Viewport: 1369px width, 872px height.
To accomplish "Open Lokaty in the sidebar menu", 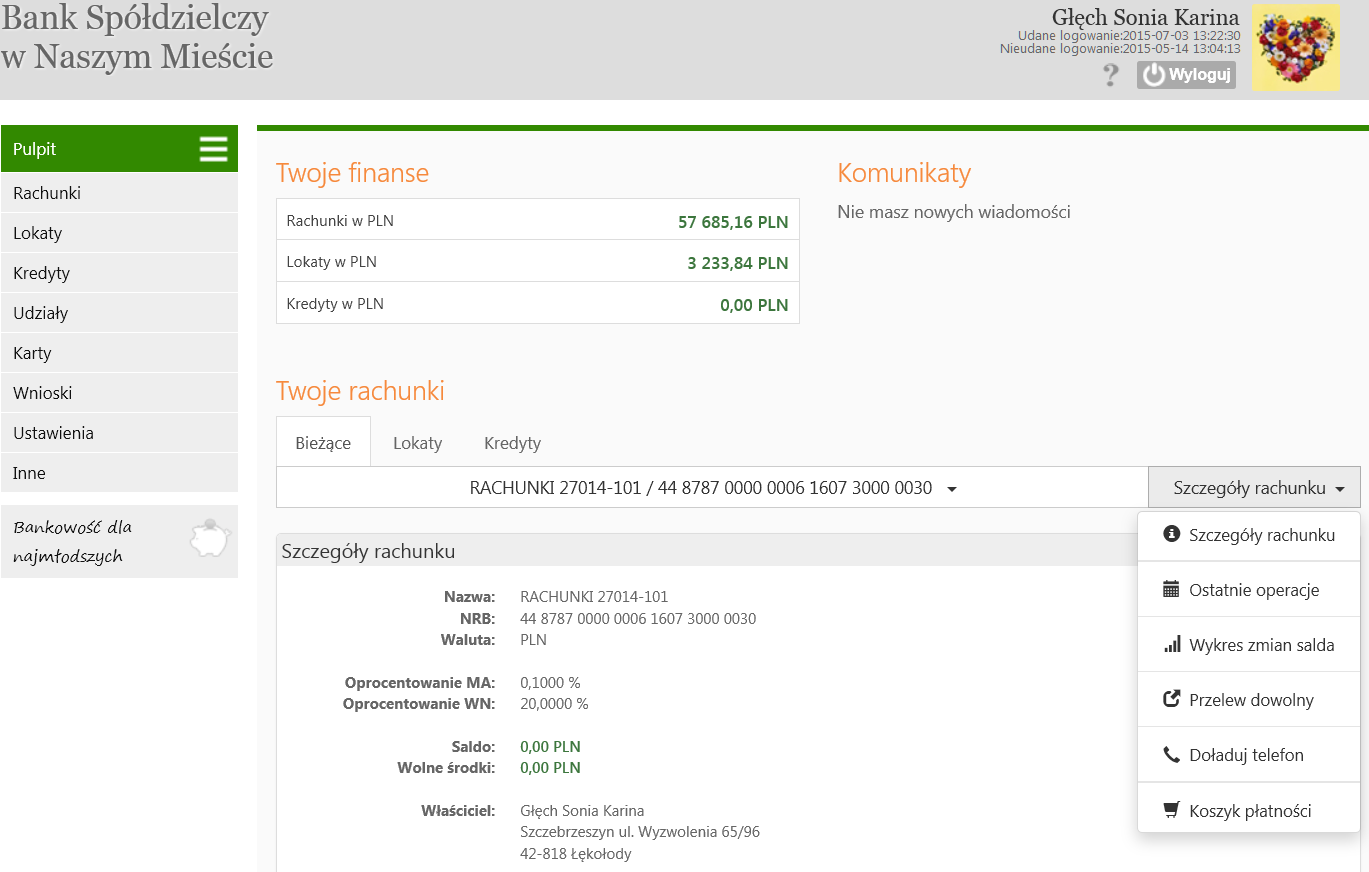I will 120,233.
